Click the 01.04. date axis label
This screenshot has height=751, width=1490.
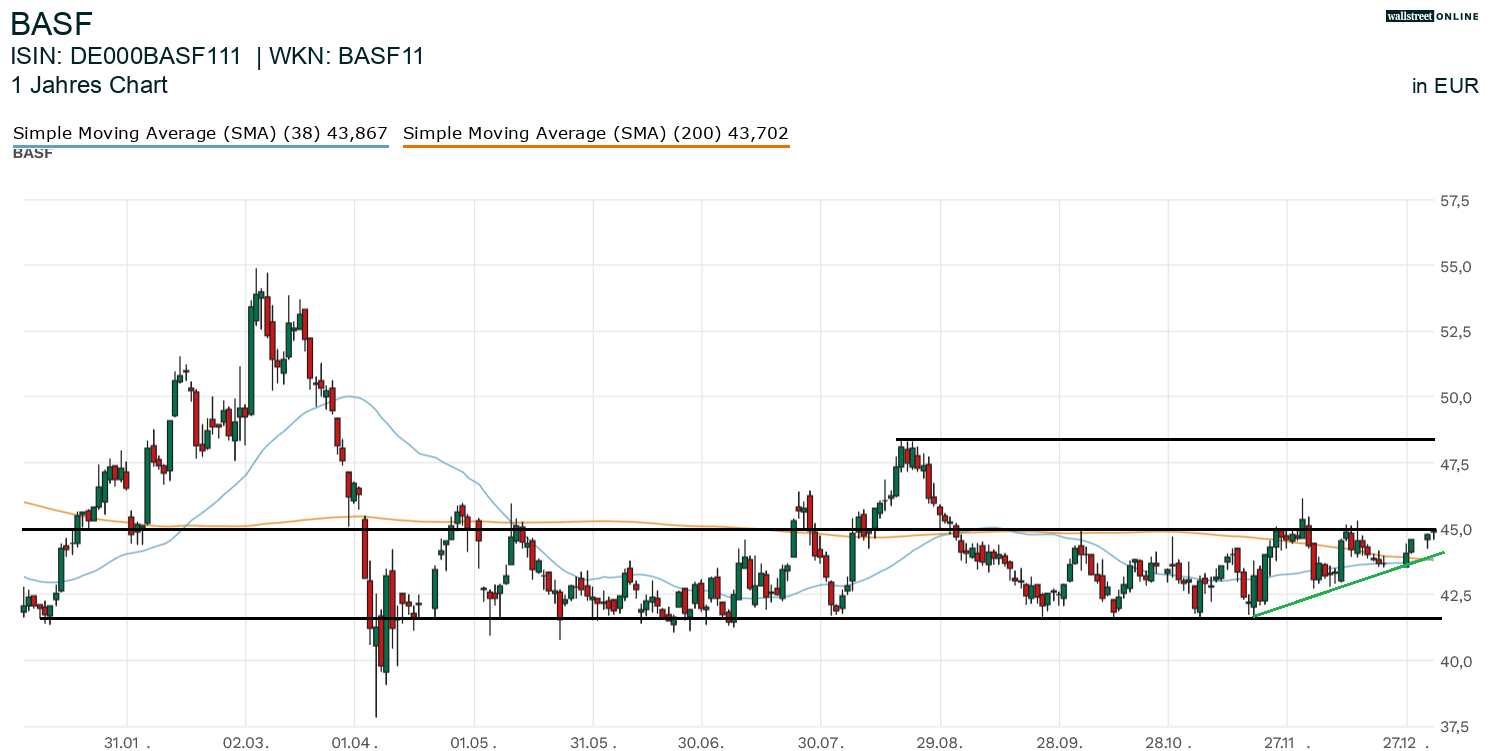[x=354, y=743]
